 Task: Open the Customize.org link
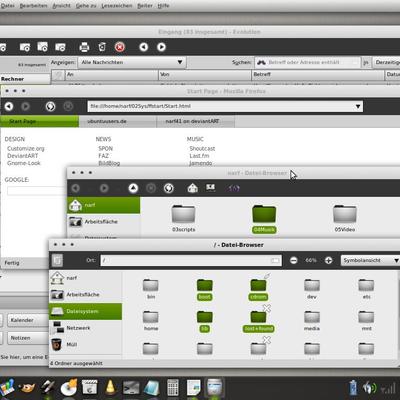(26, 149)
